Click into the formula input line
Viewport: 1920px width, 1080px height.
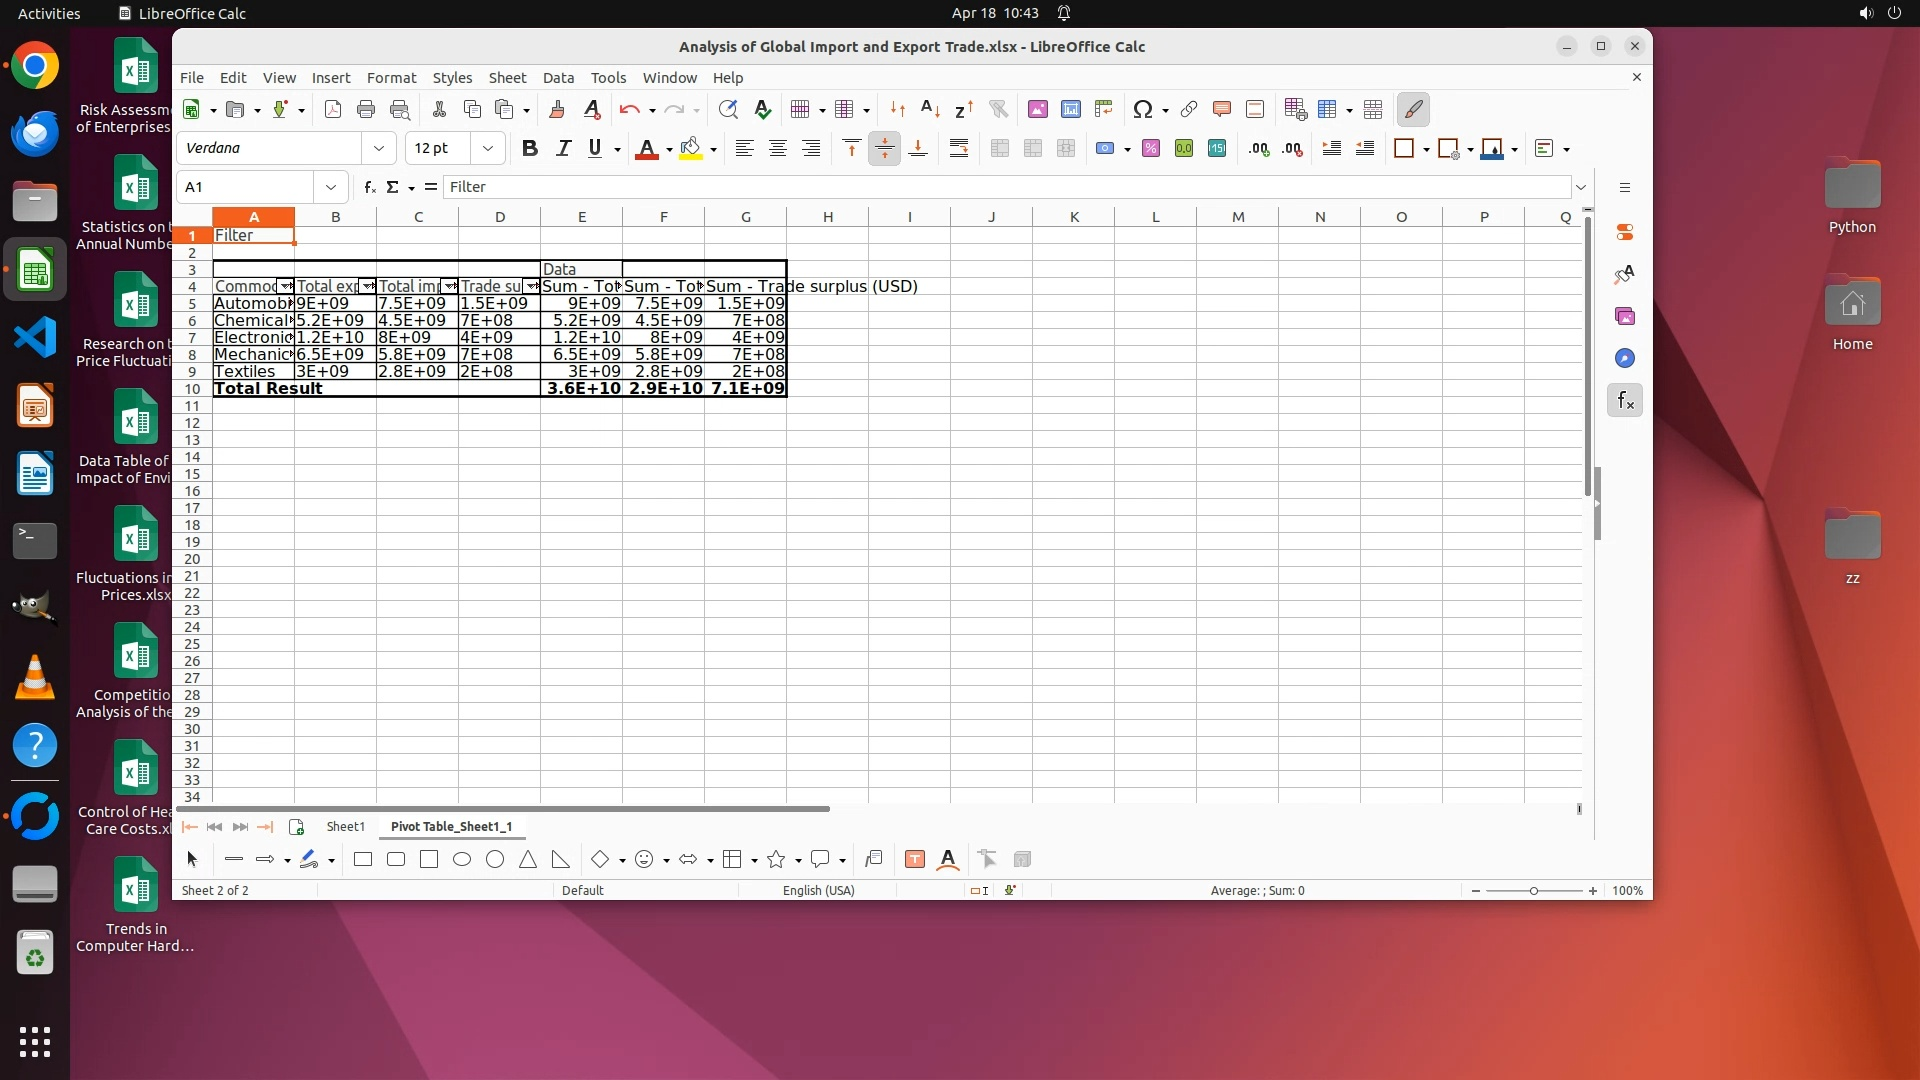tap(1000, 187)
